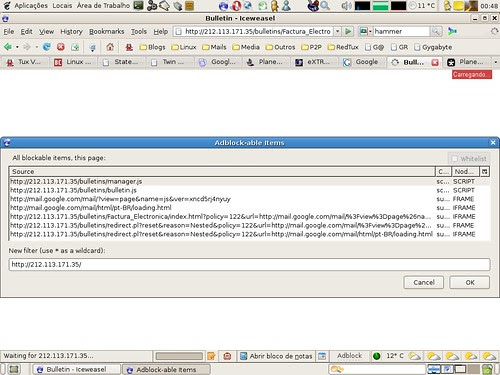Switch to the Twn ... tab
Image resolution: width=500 pixels, height=375 pixels.
[169, 62]
